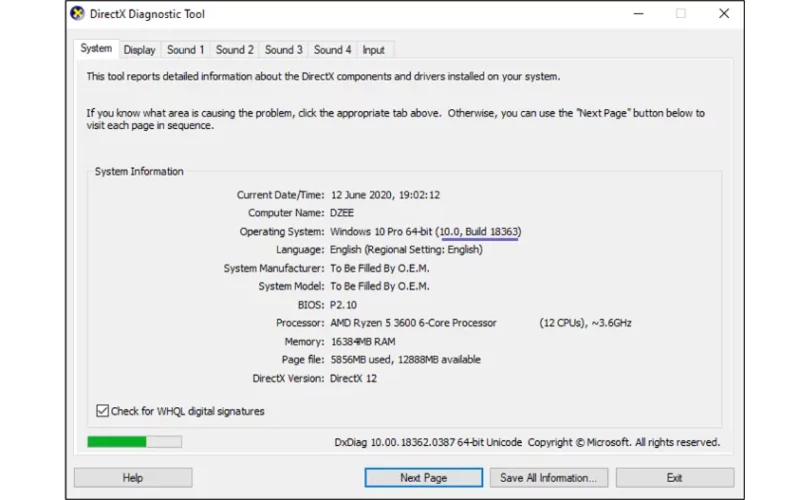Switch to the Input tab

click(x=373, y=50)
